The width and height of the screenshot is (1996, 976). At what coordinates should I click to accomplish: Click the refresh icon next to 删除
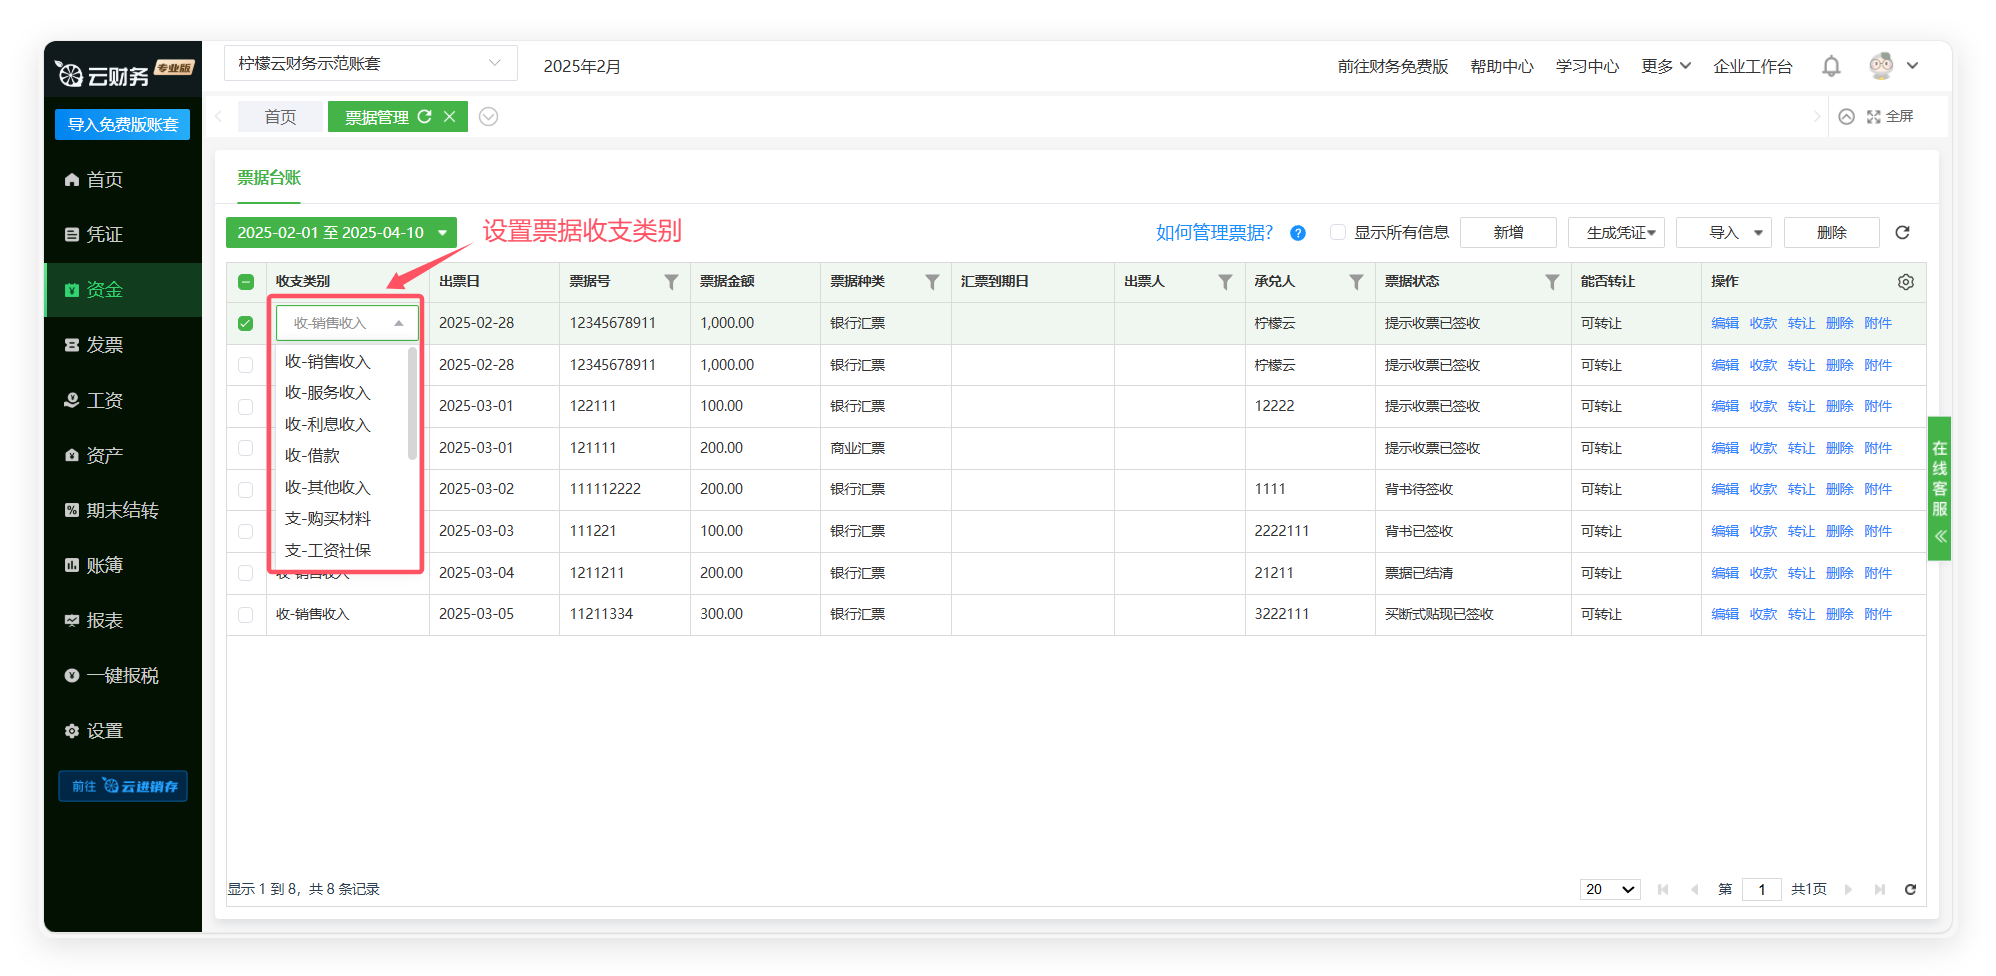click(1902, 233)
